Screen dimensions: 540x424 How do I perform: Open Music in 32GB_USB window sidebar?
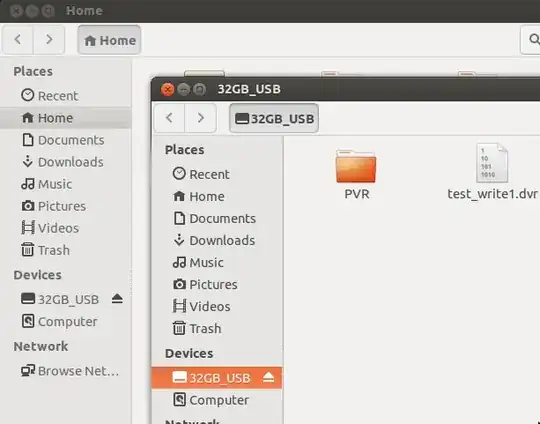click(x=217, y=262)
